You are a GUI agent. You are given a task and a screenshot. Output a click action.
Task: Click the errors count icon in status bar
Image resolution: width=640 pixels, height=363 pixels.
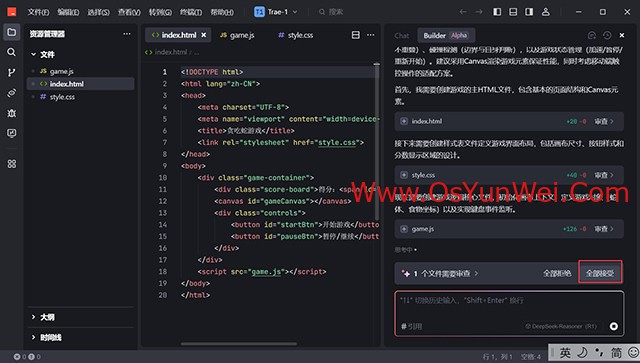coord(17,356)
